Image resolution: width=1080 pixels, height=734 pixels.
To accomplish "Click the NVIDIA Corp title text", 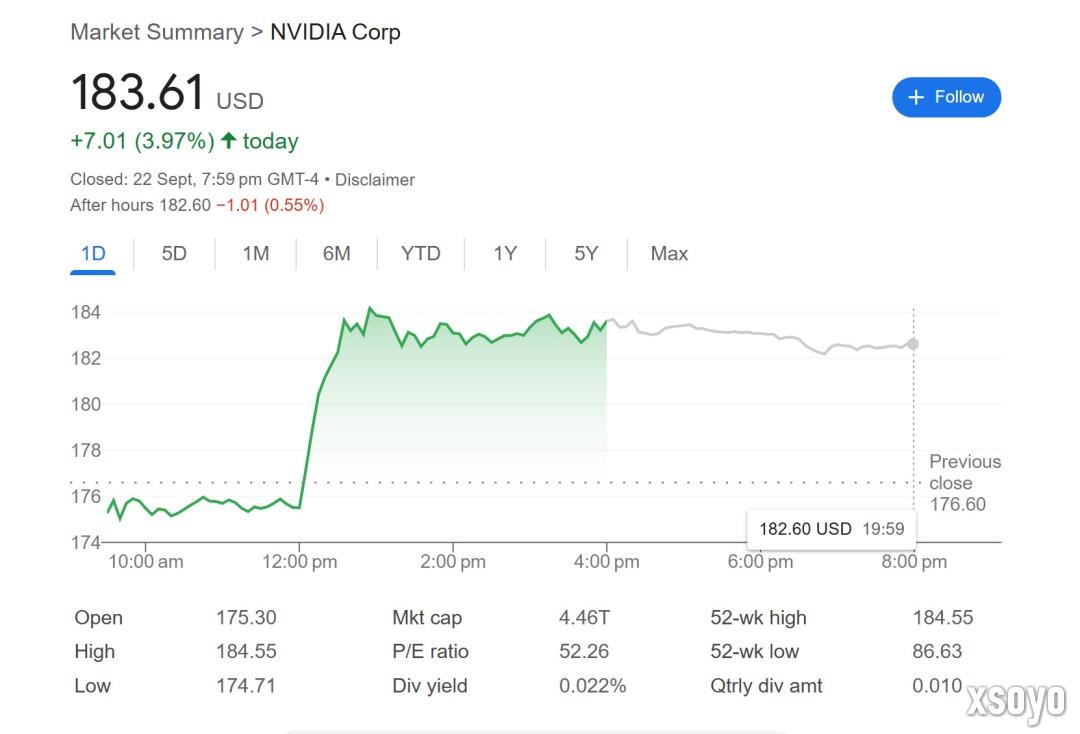I will (x=336, y=32).
